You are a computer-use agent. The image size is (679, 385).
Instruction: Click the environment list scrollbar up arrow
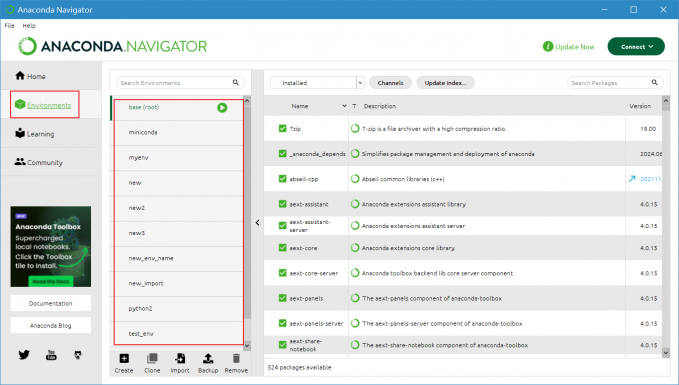click(247, 100)
